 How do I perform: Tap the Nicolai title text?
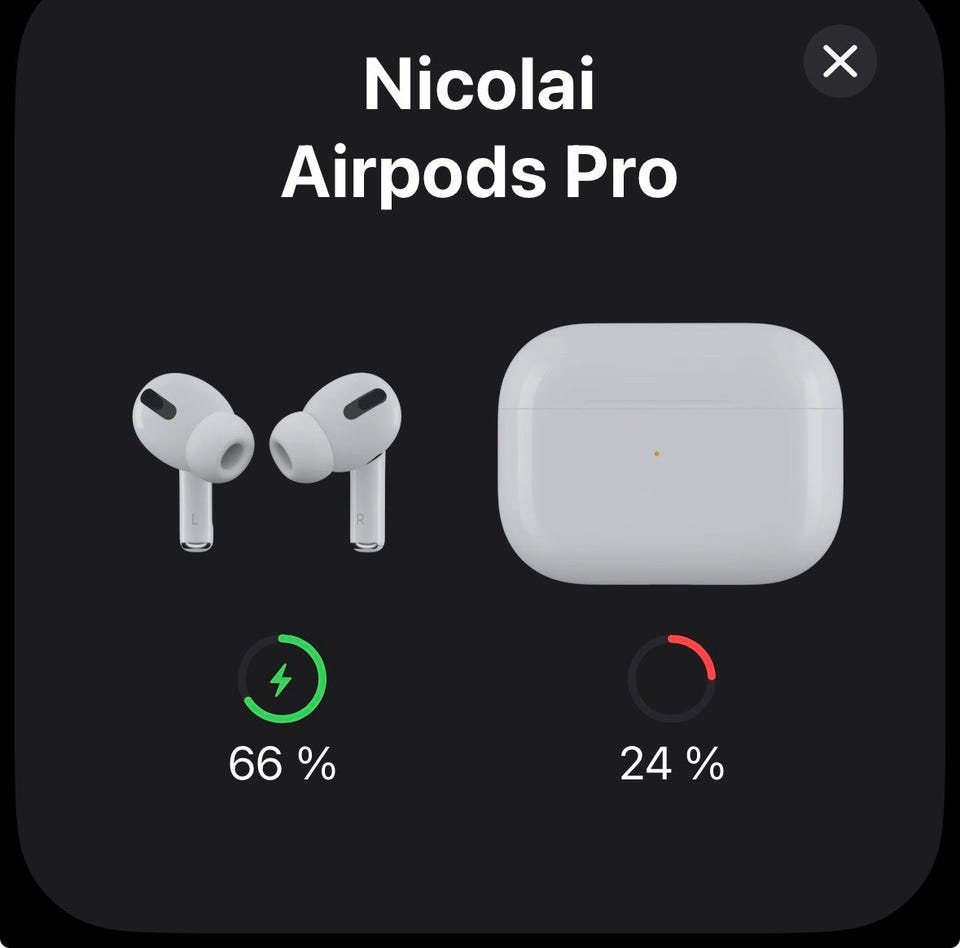479,84
